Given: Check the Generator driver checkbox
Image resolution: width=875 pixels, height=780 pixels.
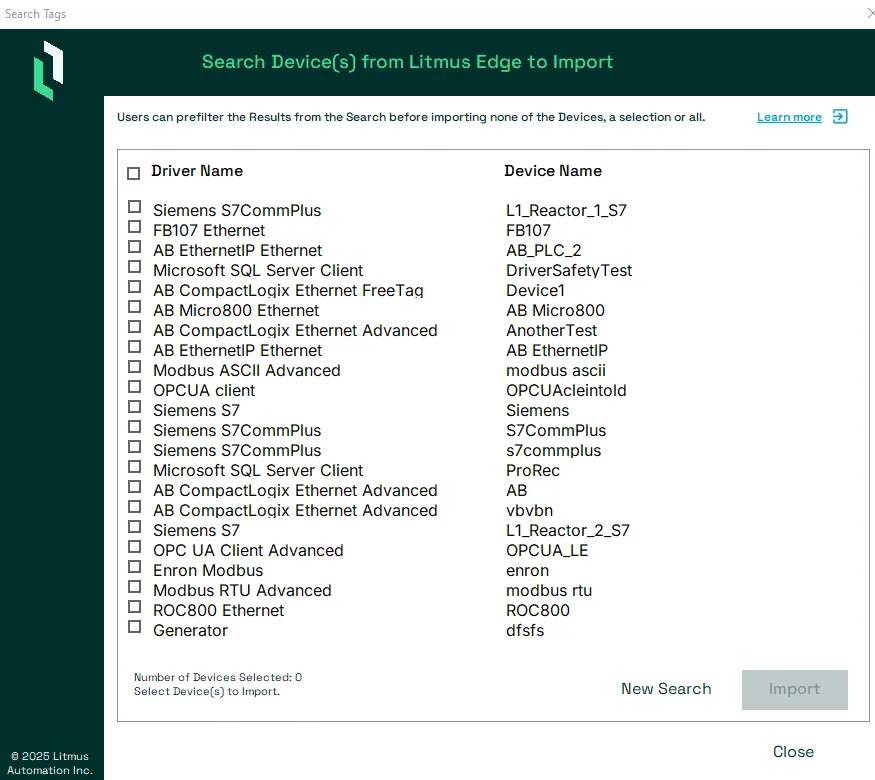Looking at the screenshot, I should point(134,627).
